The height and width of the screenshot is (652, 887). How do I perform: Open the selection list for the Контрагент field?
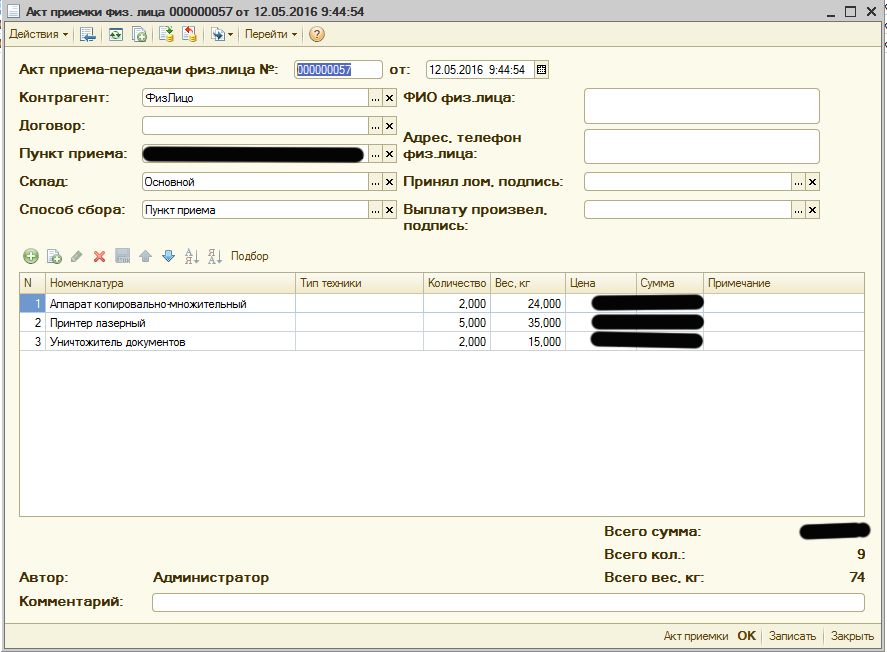[x=375, y=98]
